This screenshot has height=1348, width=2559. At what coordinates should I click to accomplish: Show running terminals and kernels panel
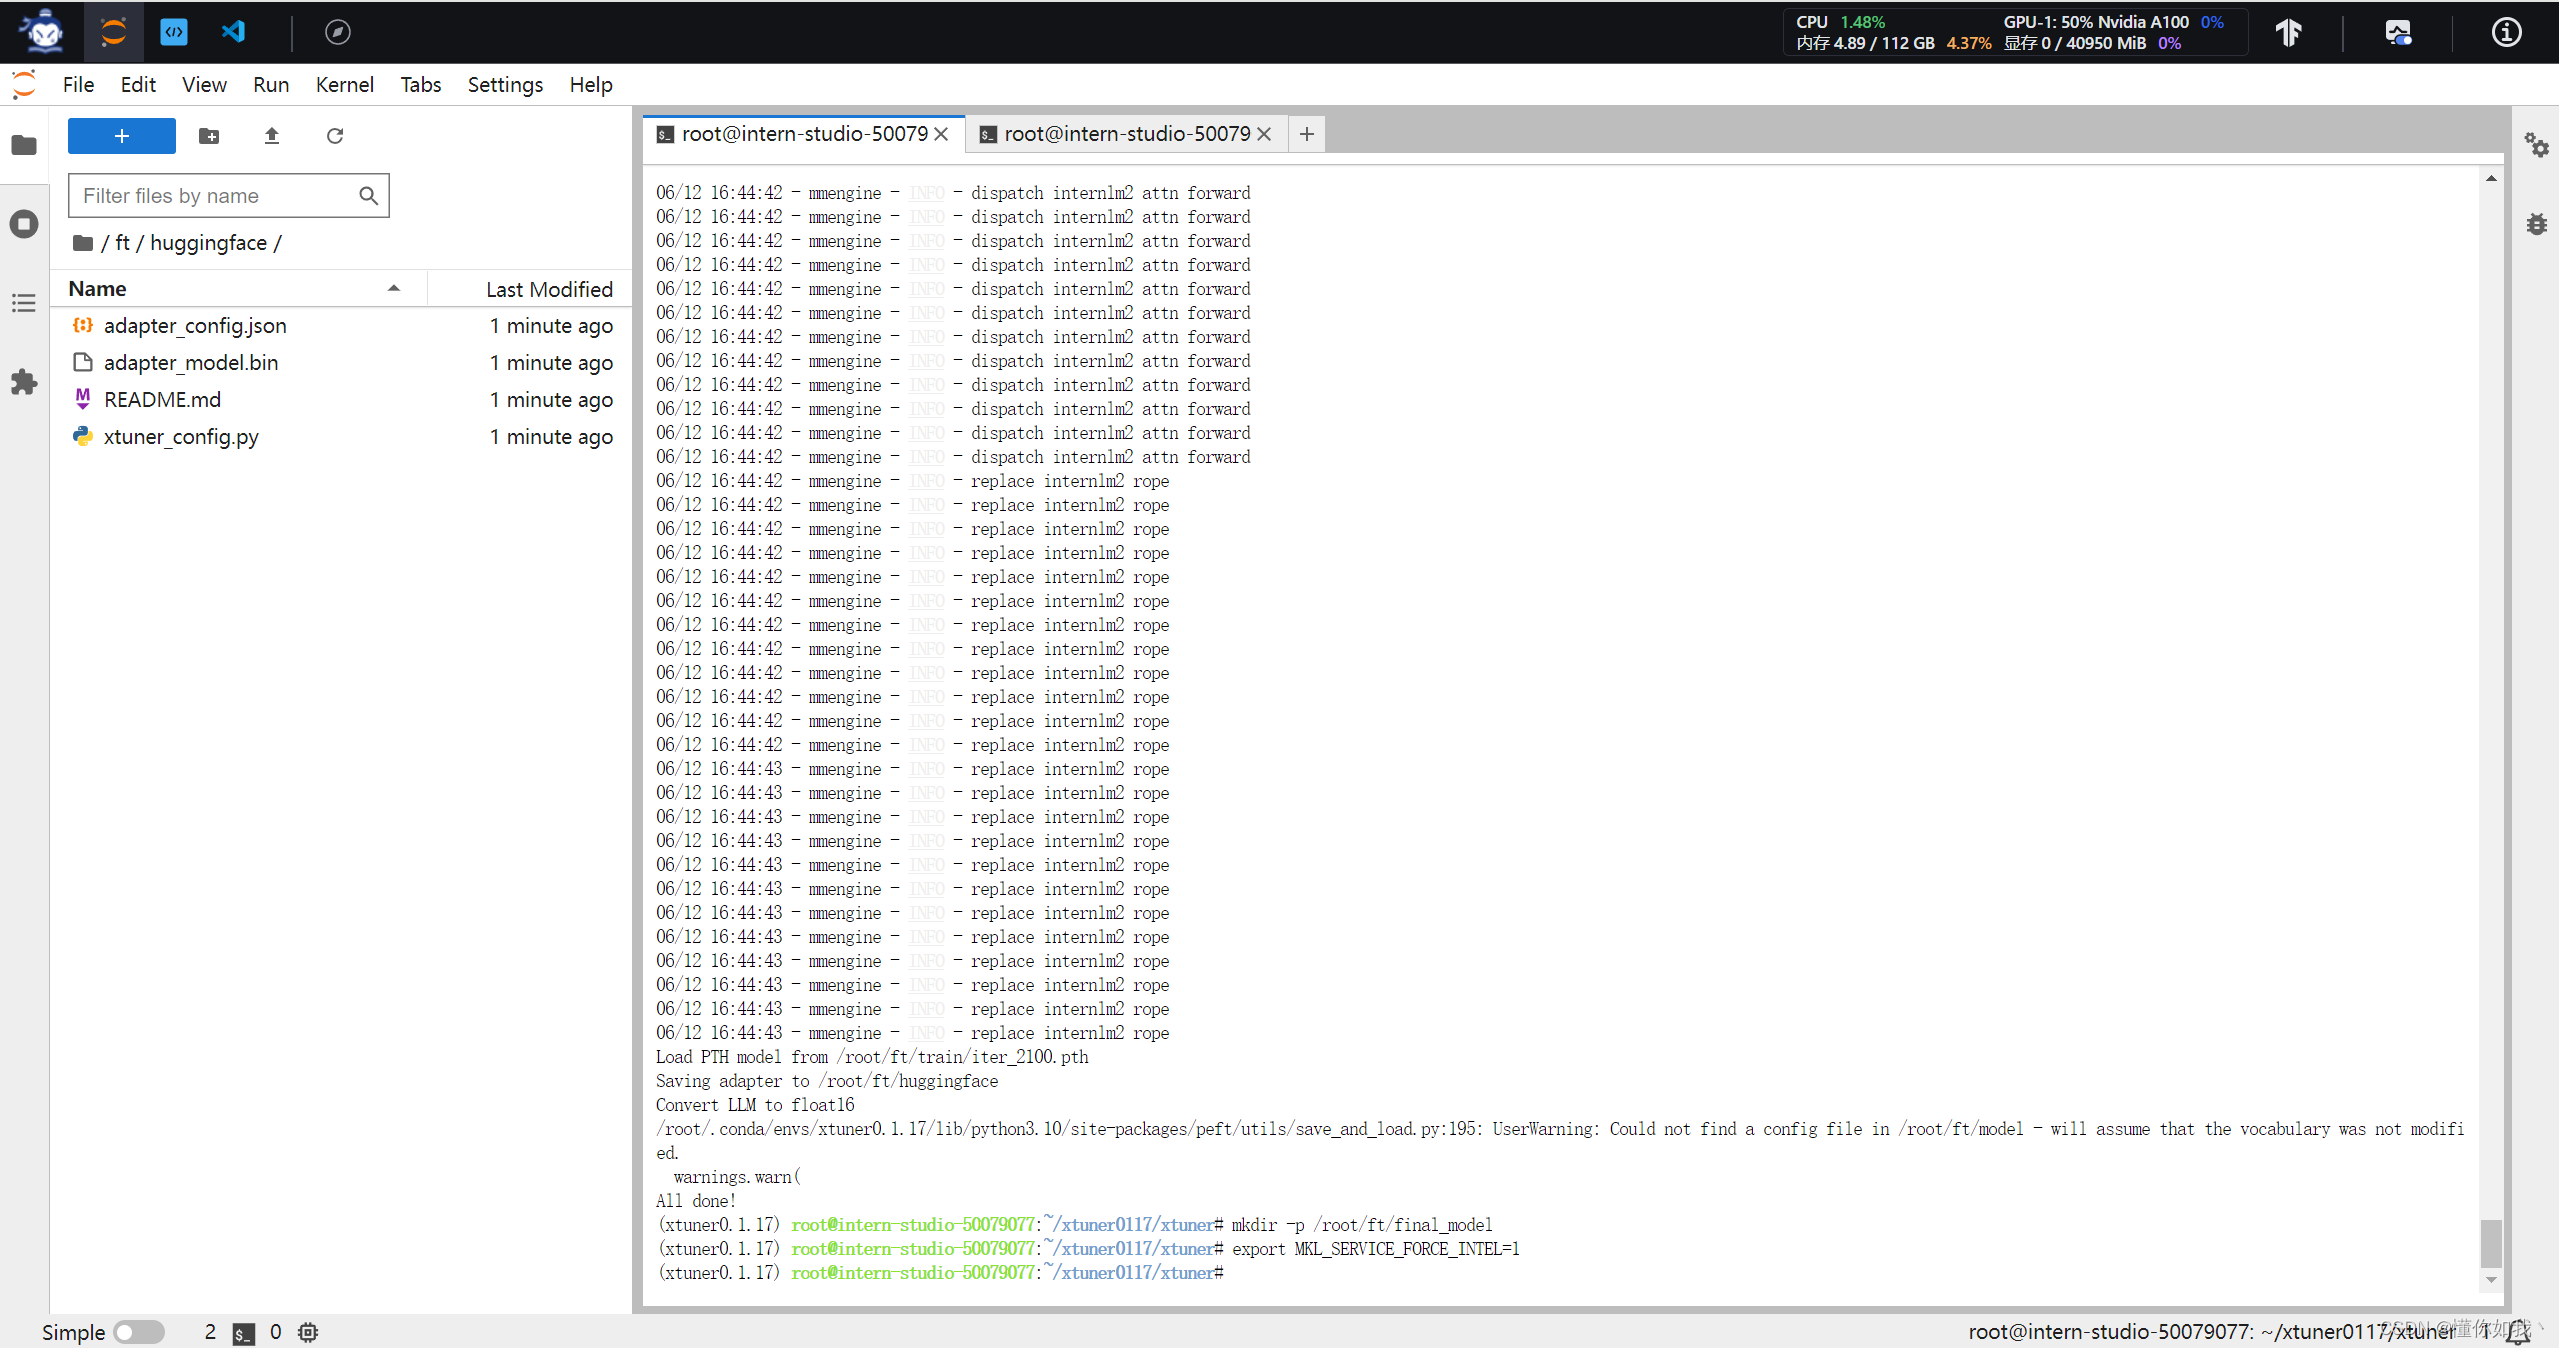(x=24, y=224)
